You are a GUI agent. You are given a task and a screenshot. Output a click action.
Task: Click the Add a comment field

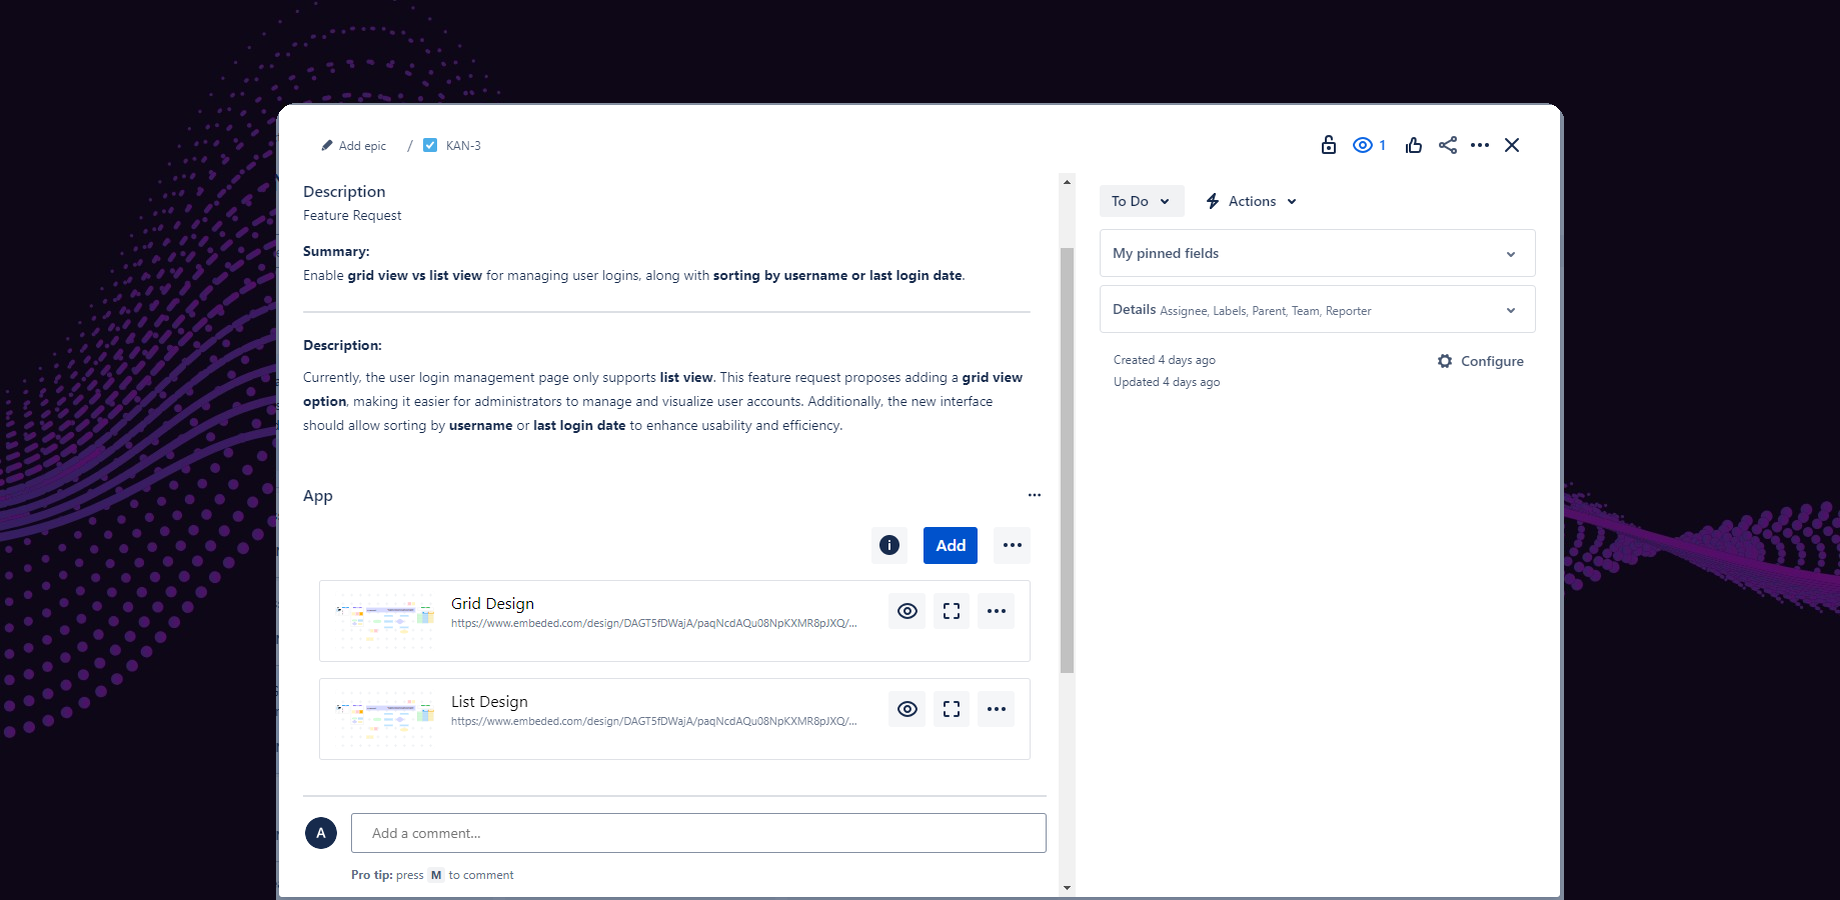click(x=698, y=832)
